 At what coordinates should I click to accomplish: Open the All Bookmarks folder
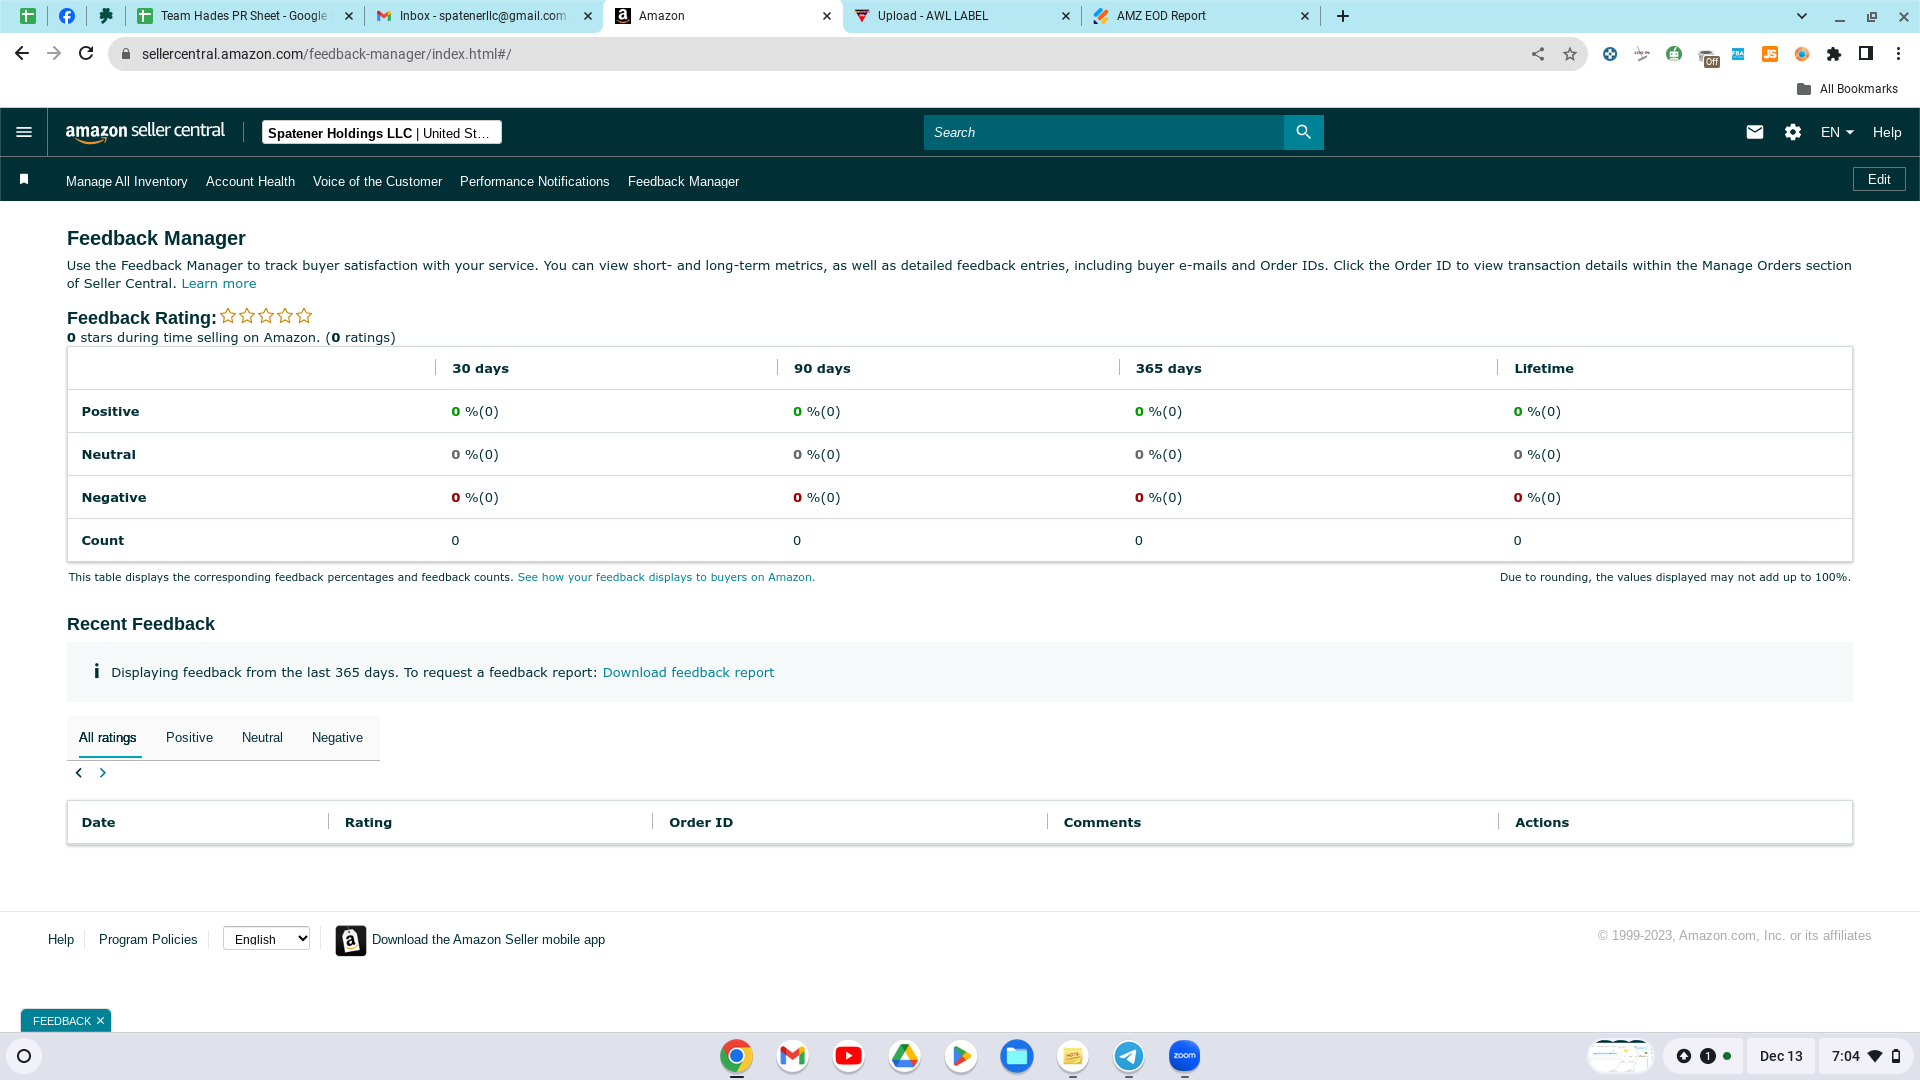tap(1847, 89)
